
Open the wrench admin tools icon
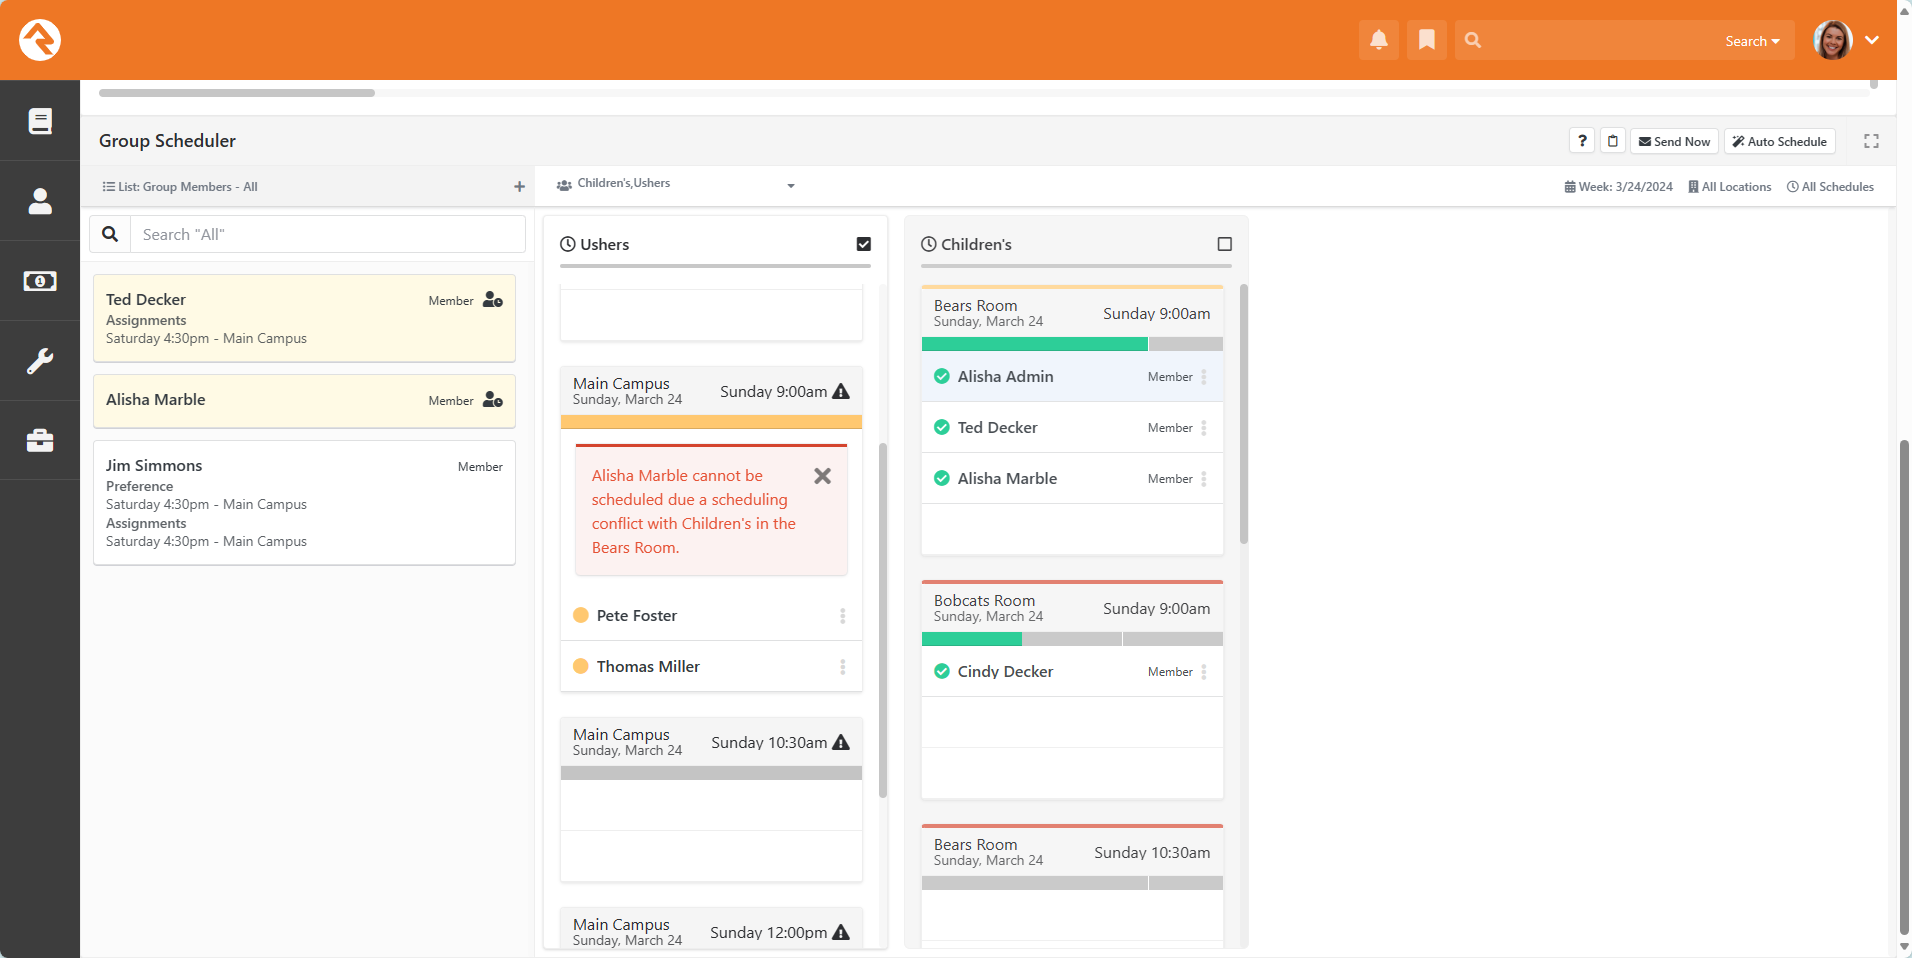(40, 361)
